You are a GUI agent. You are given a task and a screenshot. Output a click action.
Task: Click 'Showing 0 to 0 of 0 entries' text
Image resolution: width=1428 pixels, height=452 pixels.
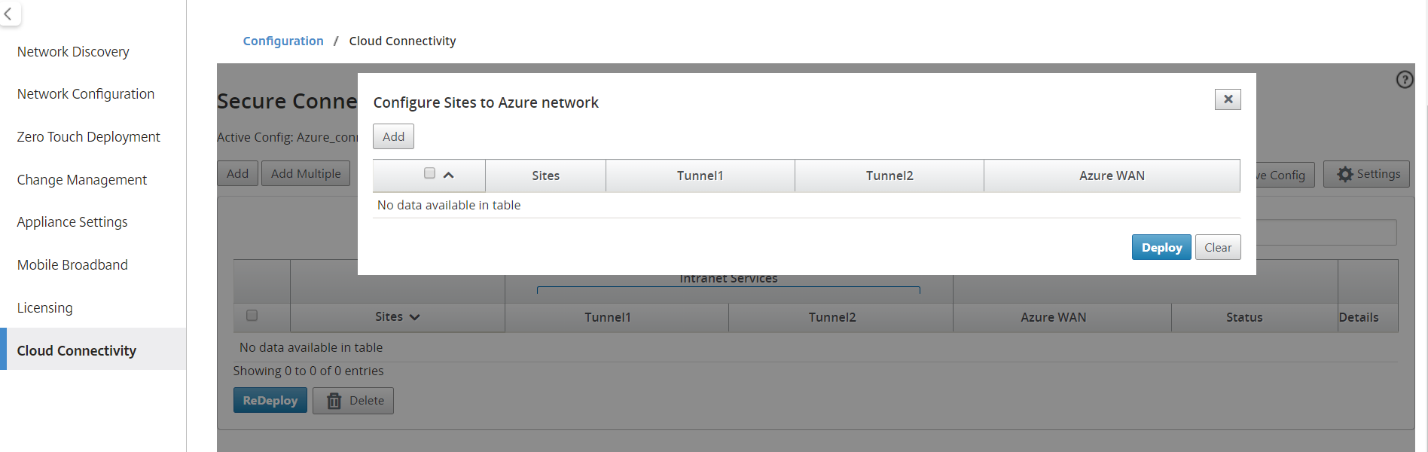point(308,370)
